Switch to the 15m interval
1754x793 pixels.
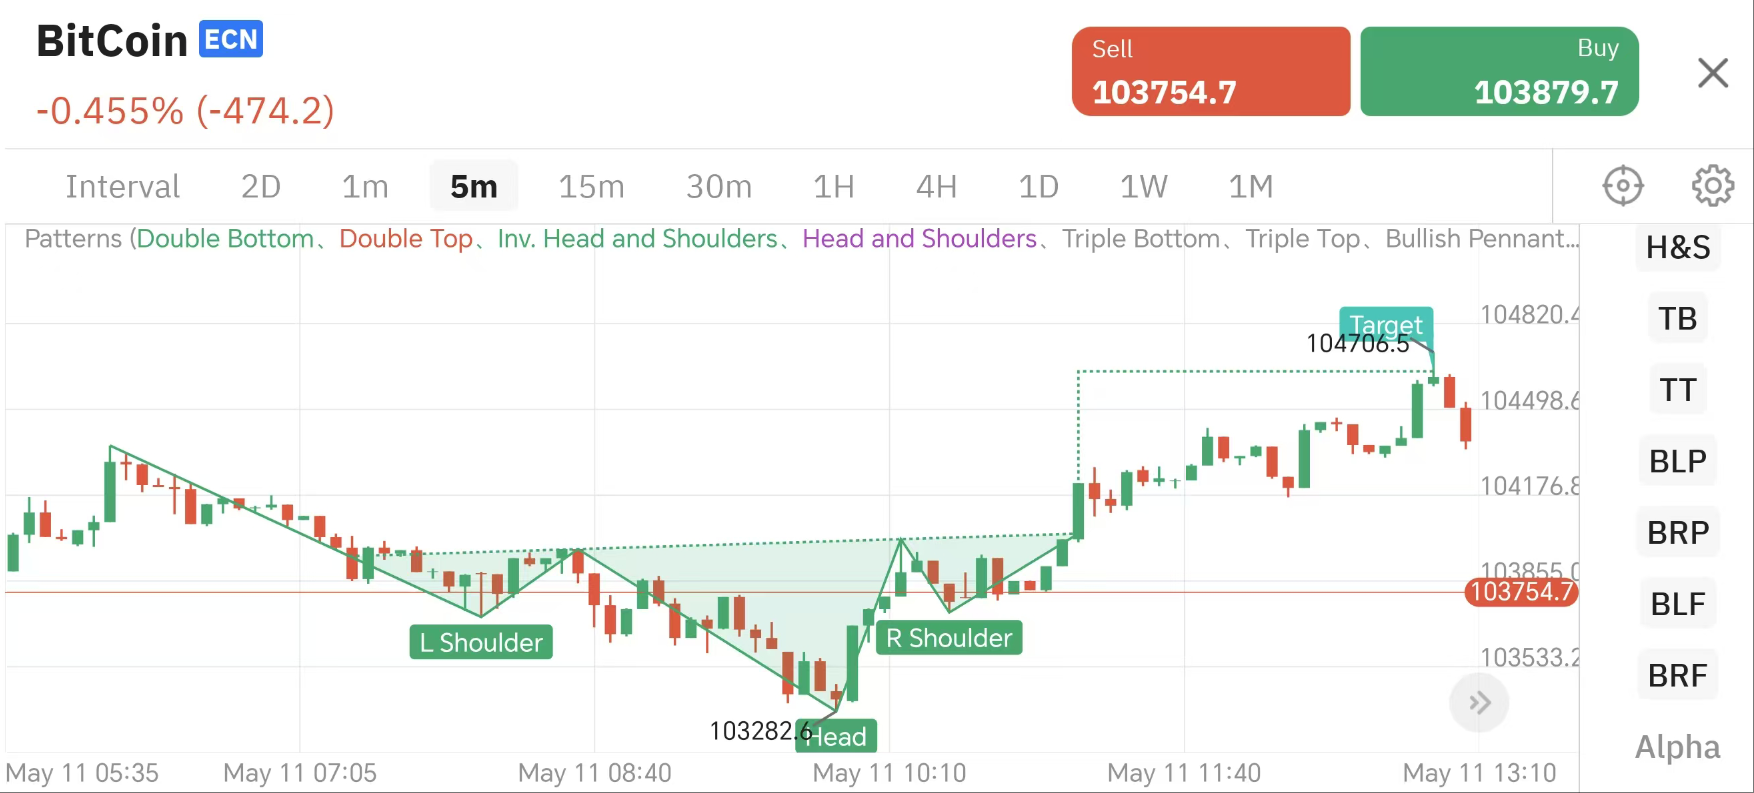pyautogui.click(x=591, y=187)
